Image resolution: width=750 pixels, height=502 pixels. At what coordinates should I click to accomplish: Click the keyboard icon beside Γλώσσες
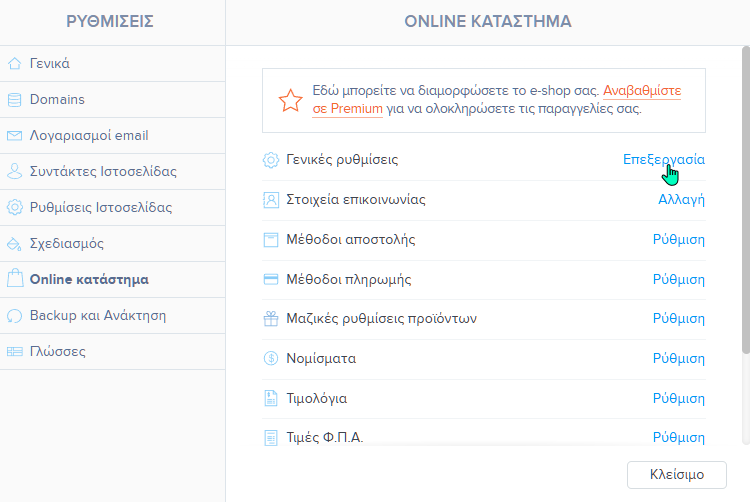pyautogui.click(x=14, y=352)
